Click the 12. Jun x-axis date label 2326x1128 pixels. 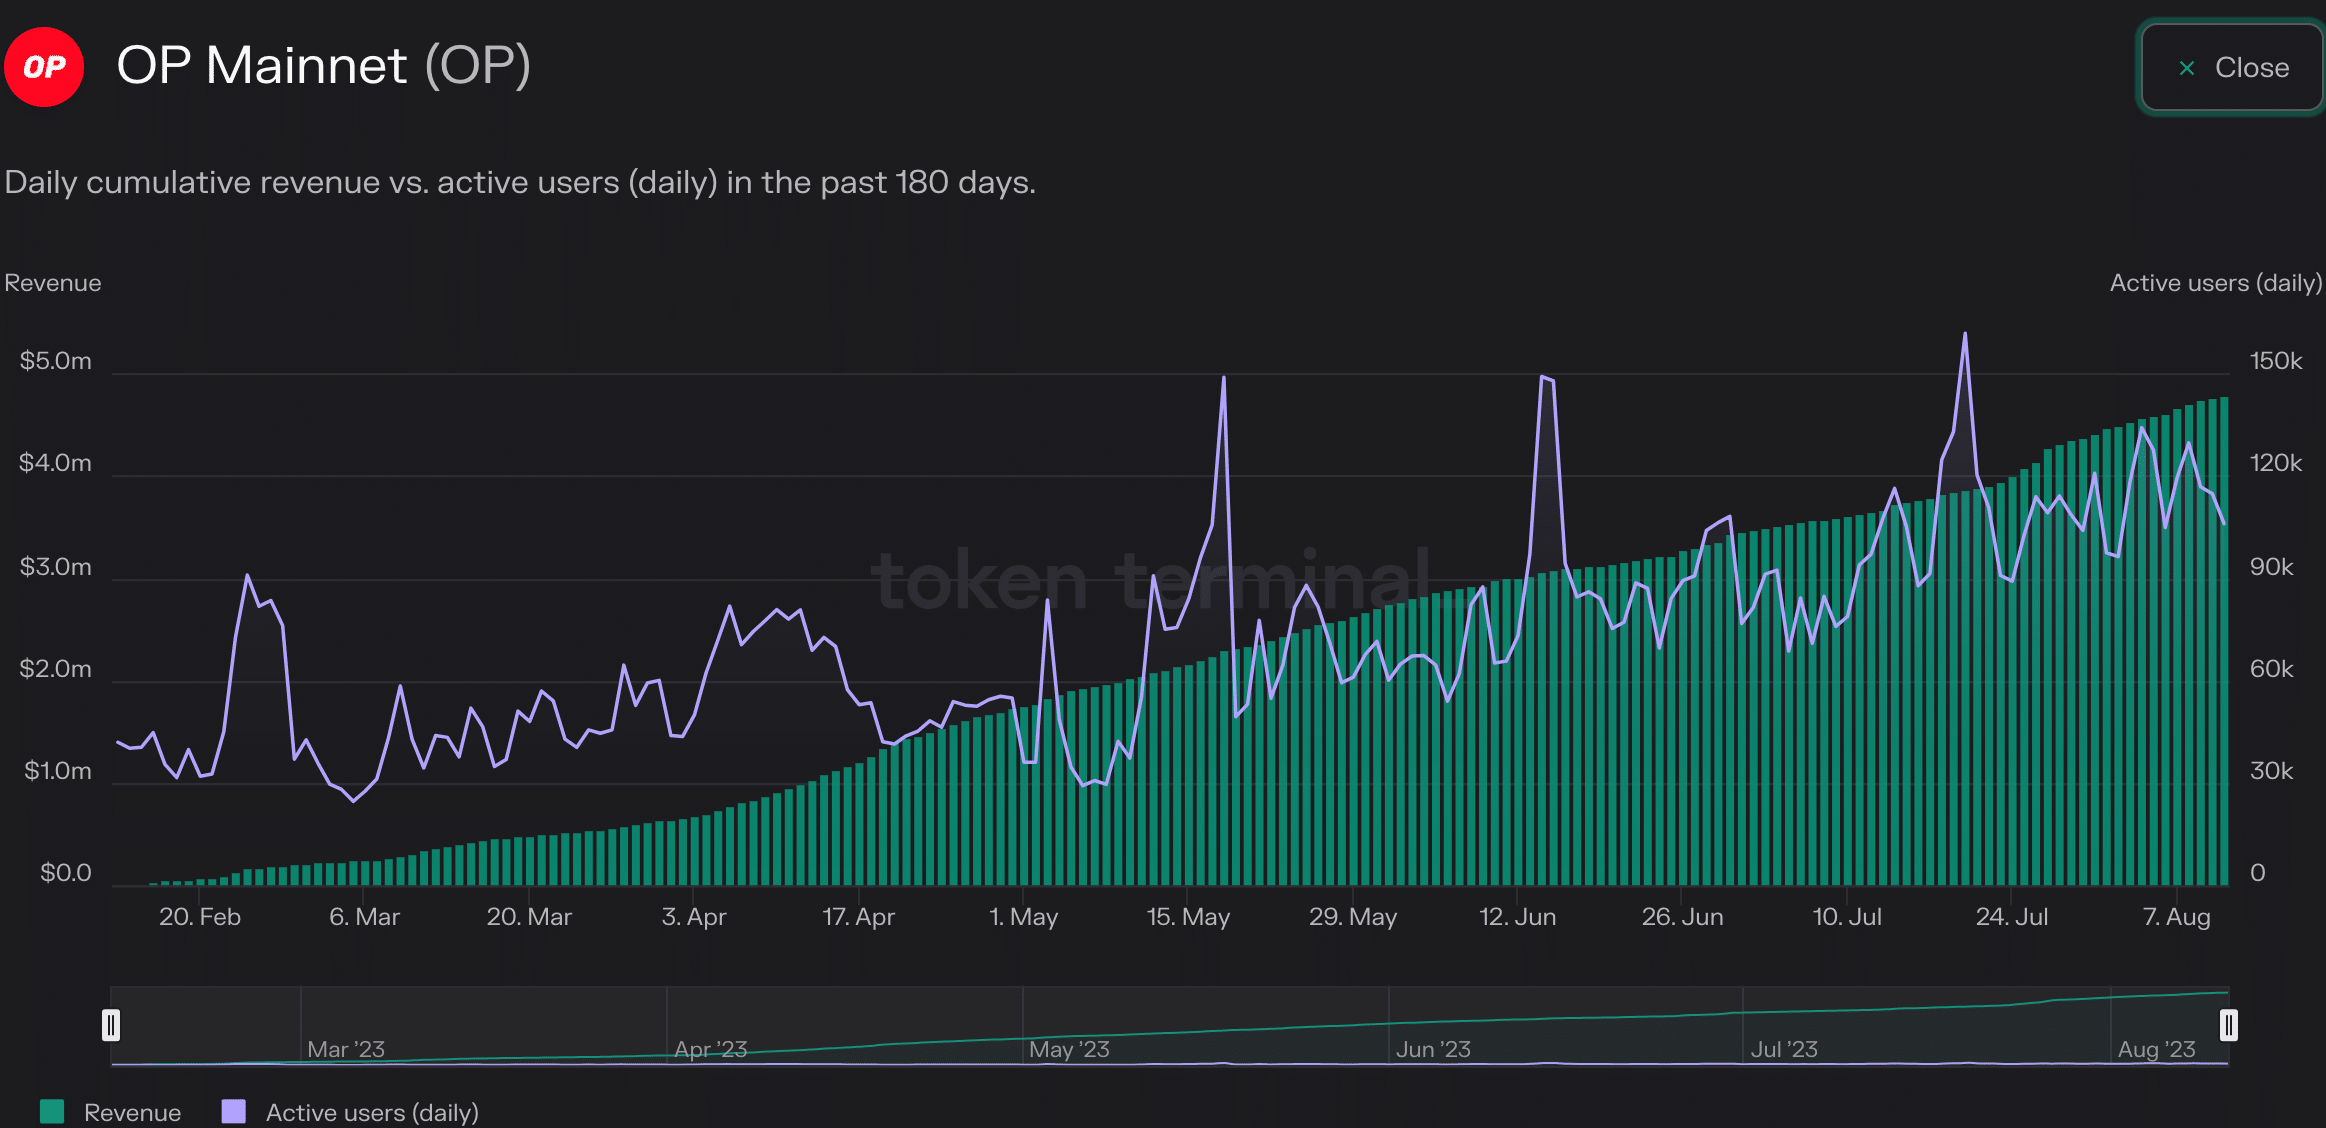(x=1517, y=916)
